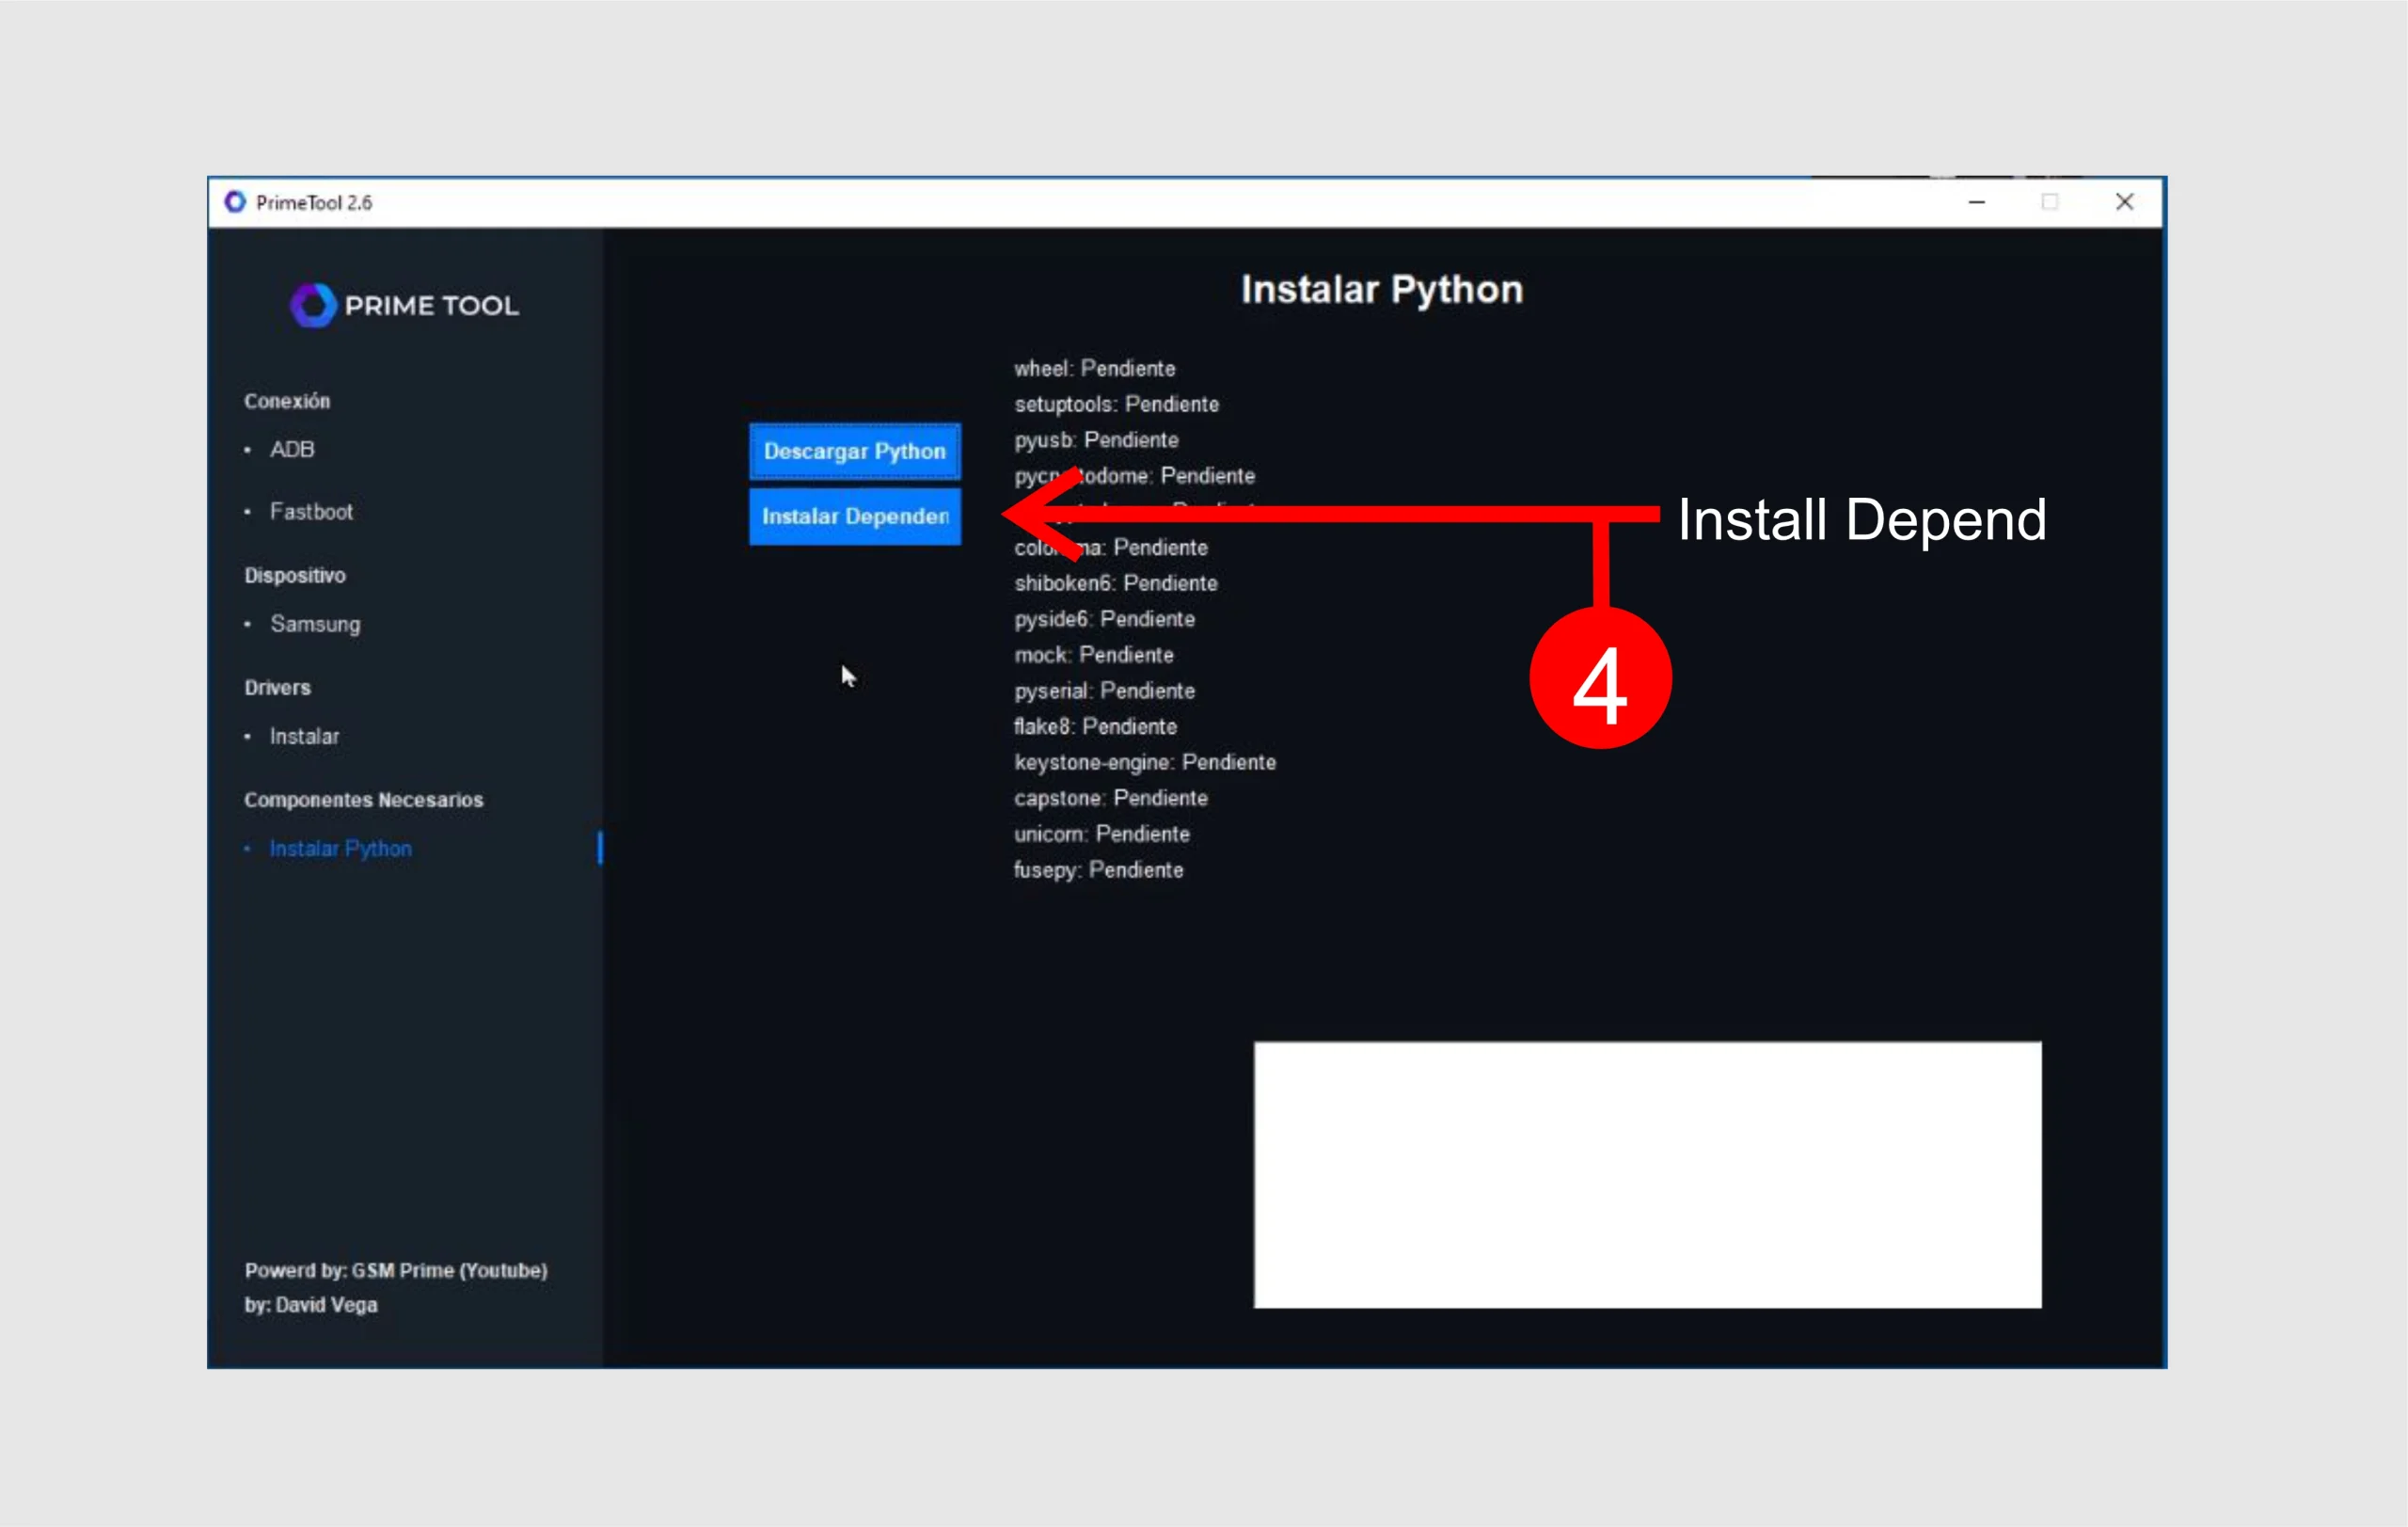2408x1527 pixels.
Task: Select Instalar Python sidebar item
Action: click(340, 848)
